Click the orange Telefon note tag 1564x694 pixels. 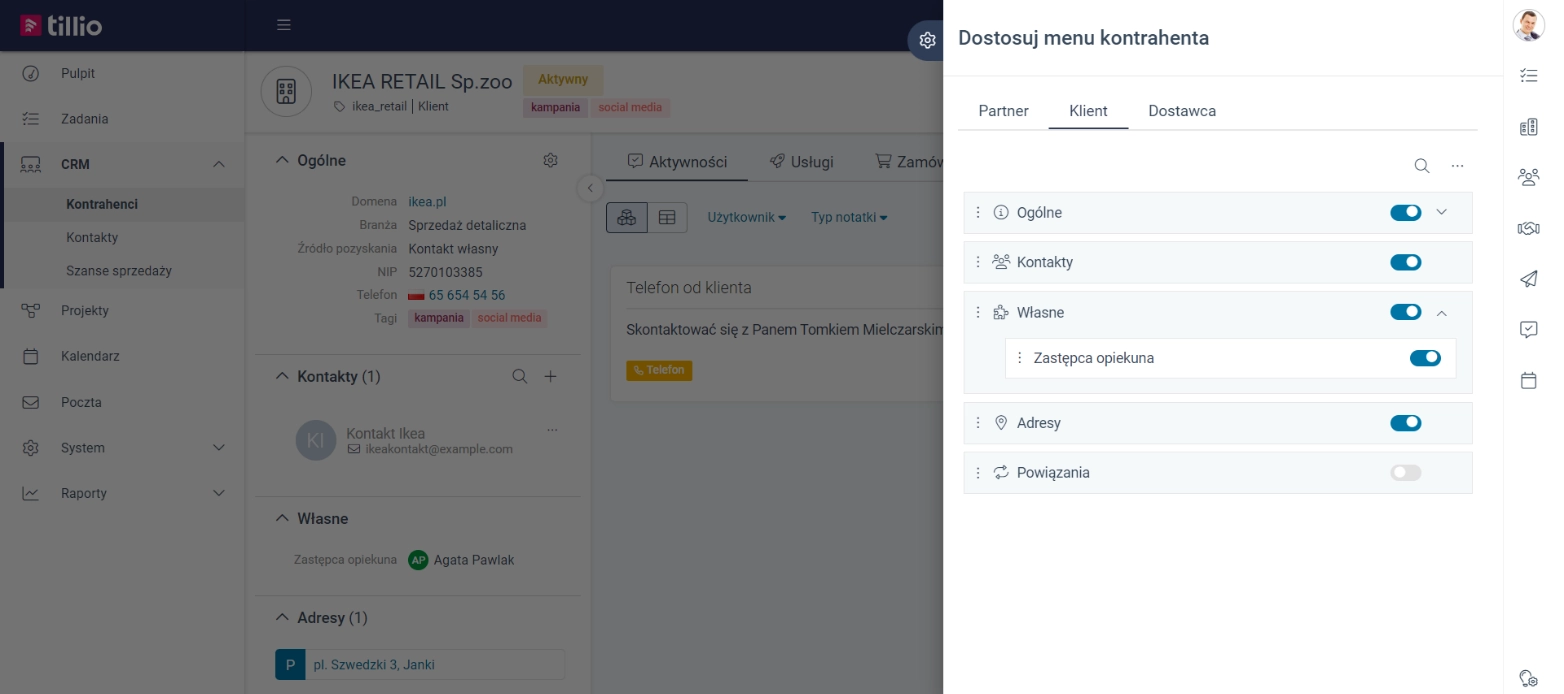click(x=659, y=370)
